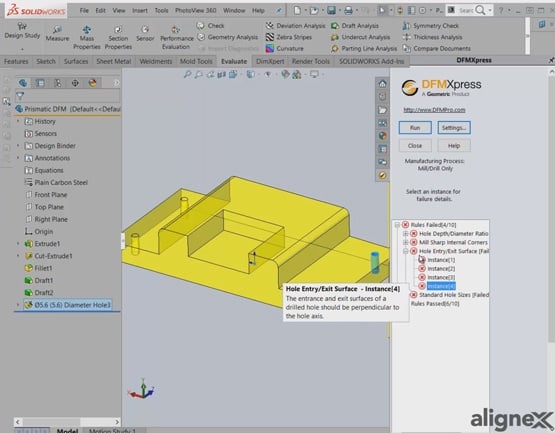The image size is (555, 433).
Task: Switch to the Mold Tools tab
Action: tap(196, 61)
